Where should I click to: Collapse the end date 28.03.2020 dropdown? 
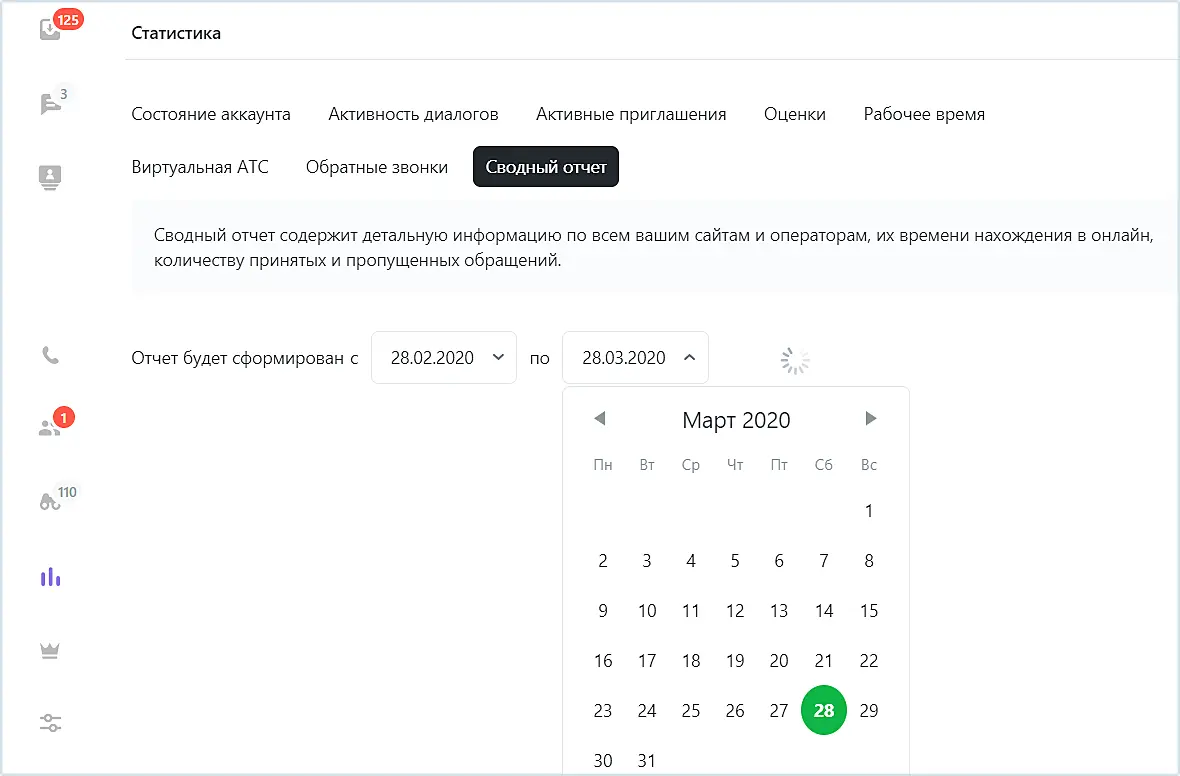coord(635,358)
